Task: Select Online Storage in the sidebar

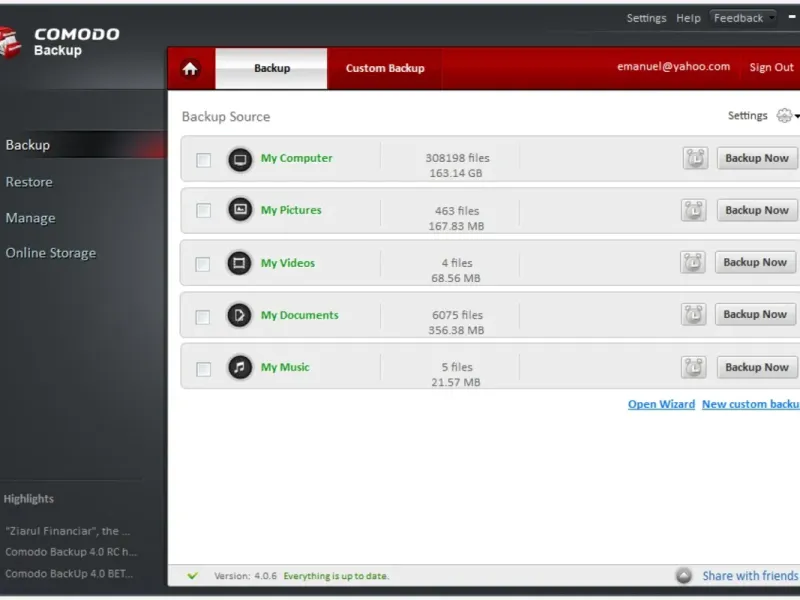Action: point(51,253)
